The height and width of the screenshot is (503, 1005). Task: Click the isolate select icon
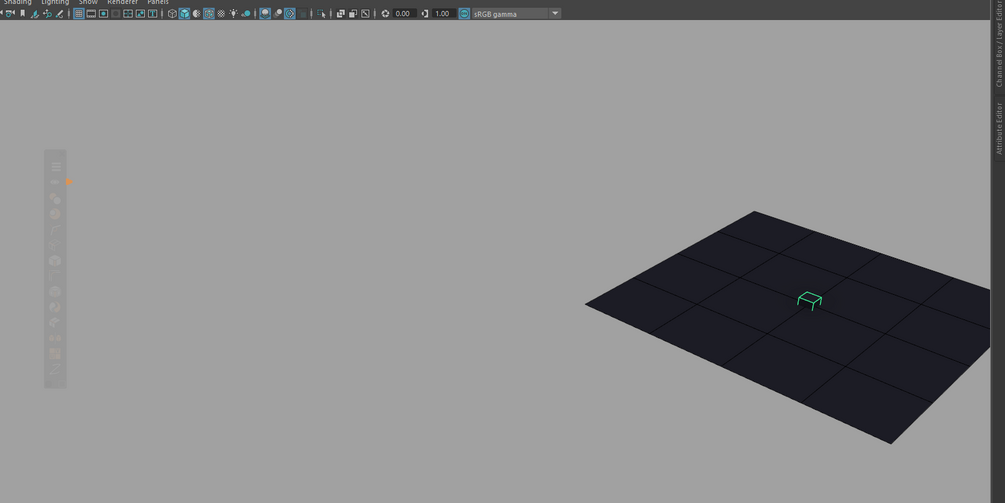click(322, 13)
